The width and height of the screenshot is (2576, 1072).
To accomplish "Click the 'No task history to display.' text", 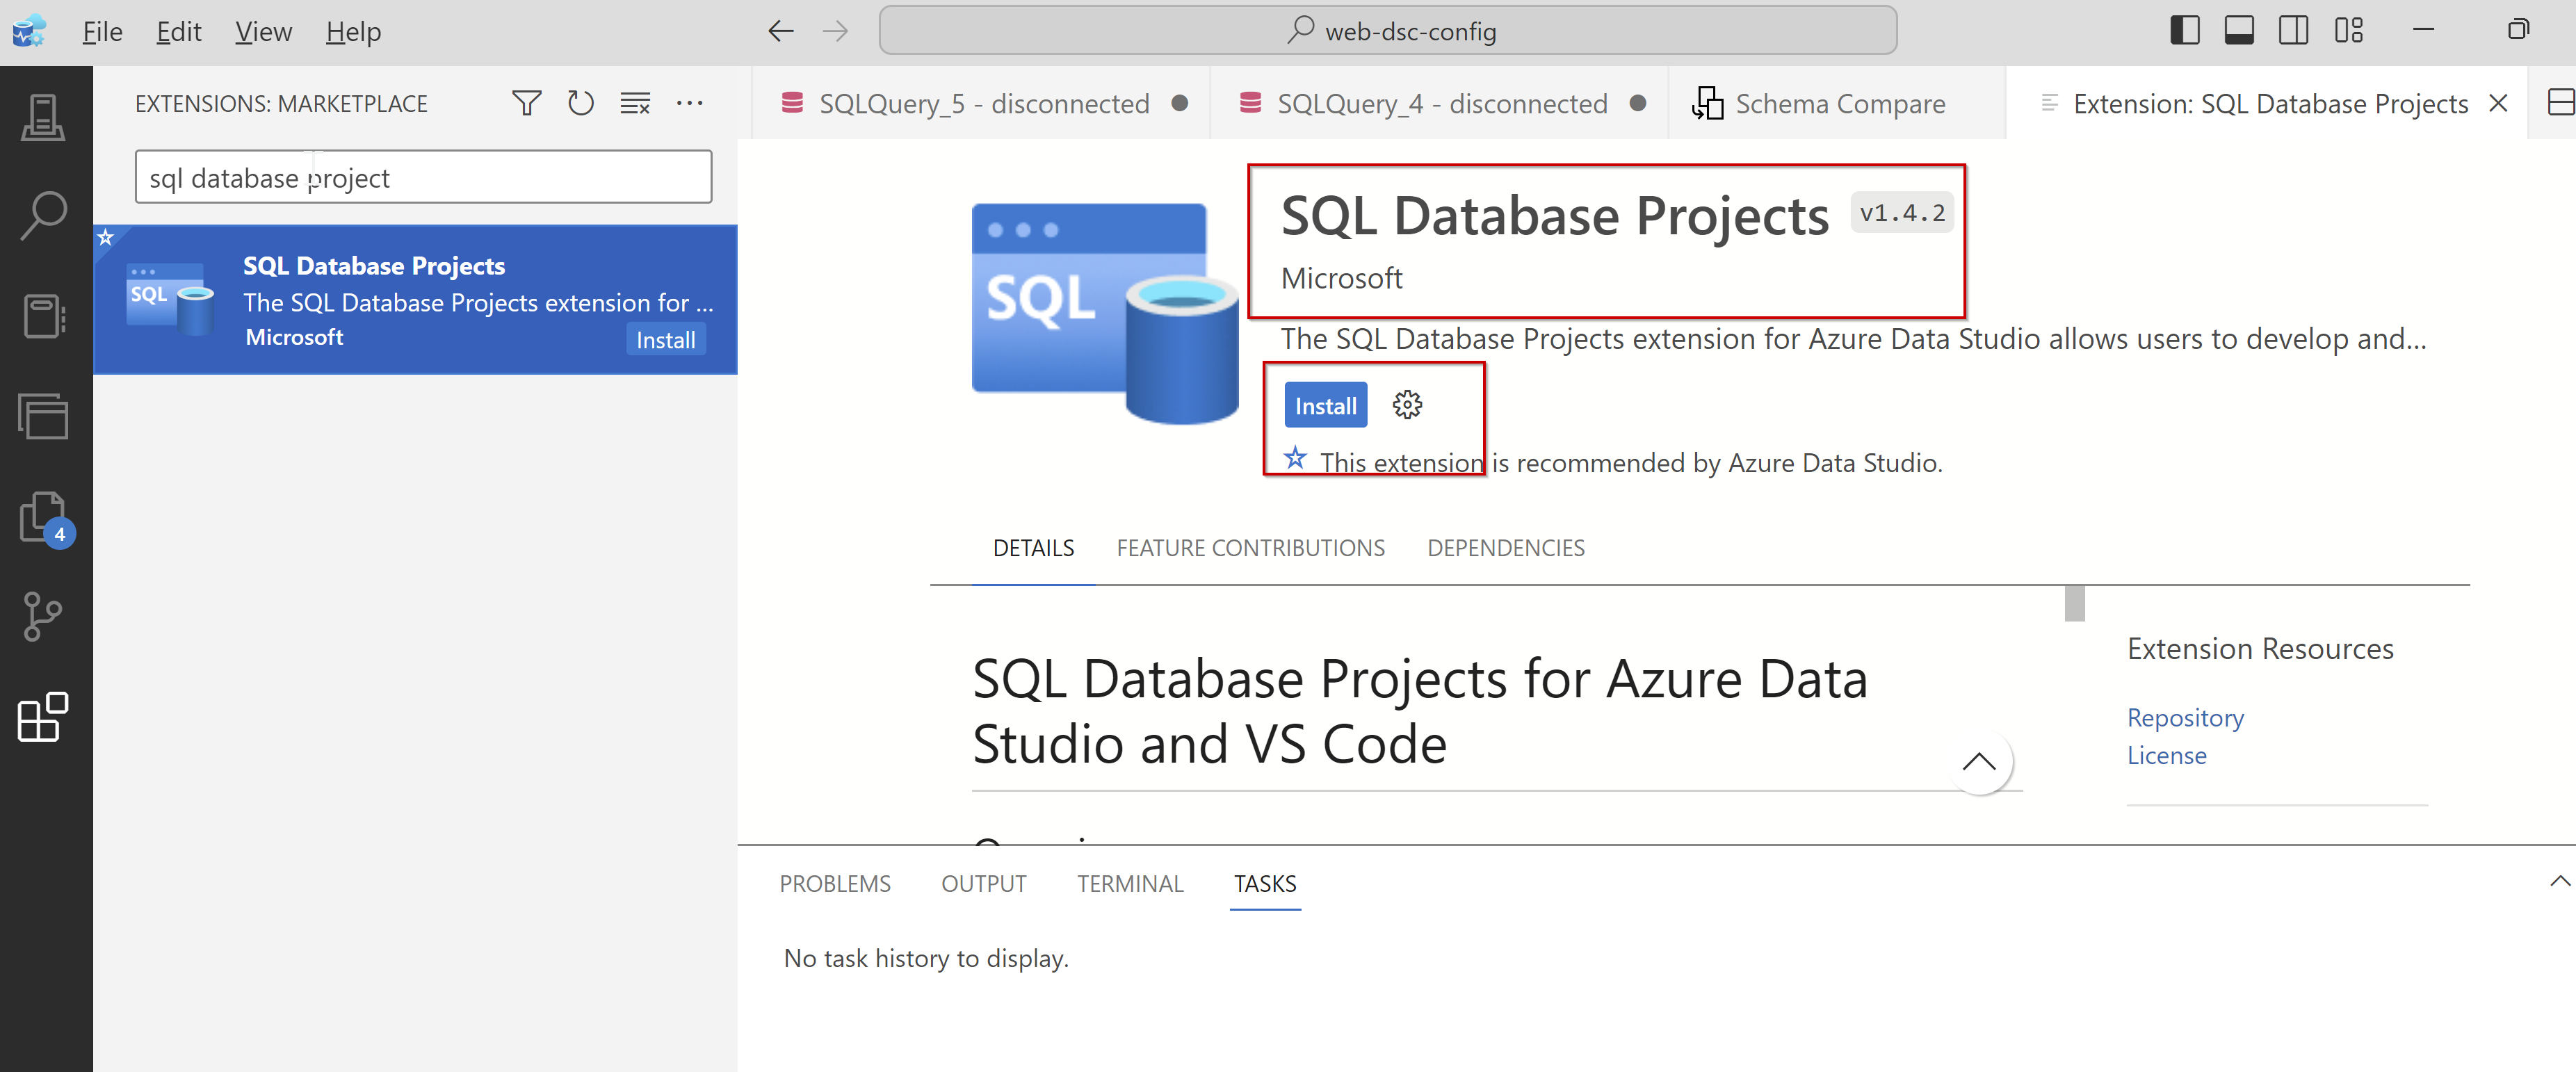I will click(926, 958).
